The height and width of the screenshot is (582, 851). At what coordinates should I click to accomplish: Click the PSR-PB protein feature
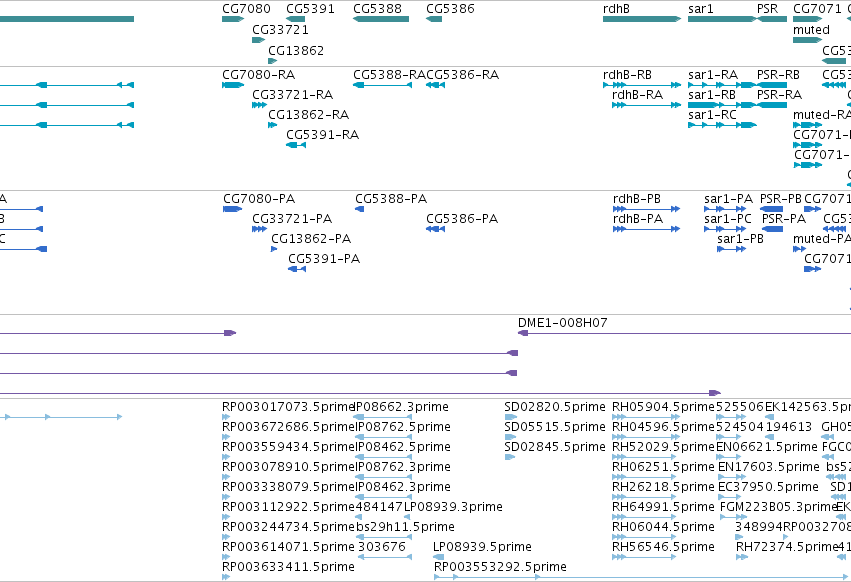coord(771,209)
